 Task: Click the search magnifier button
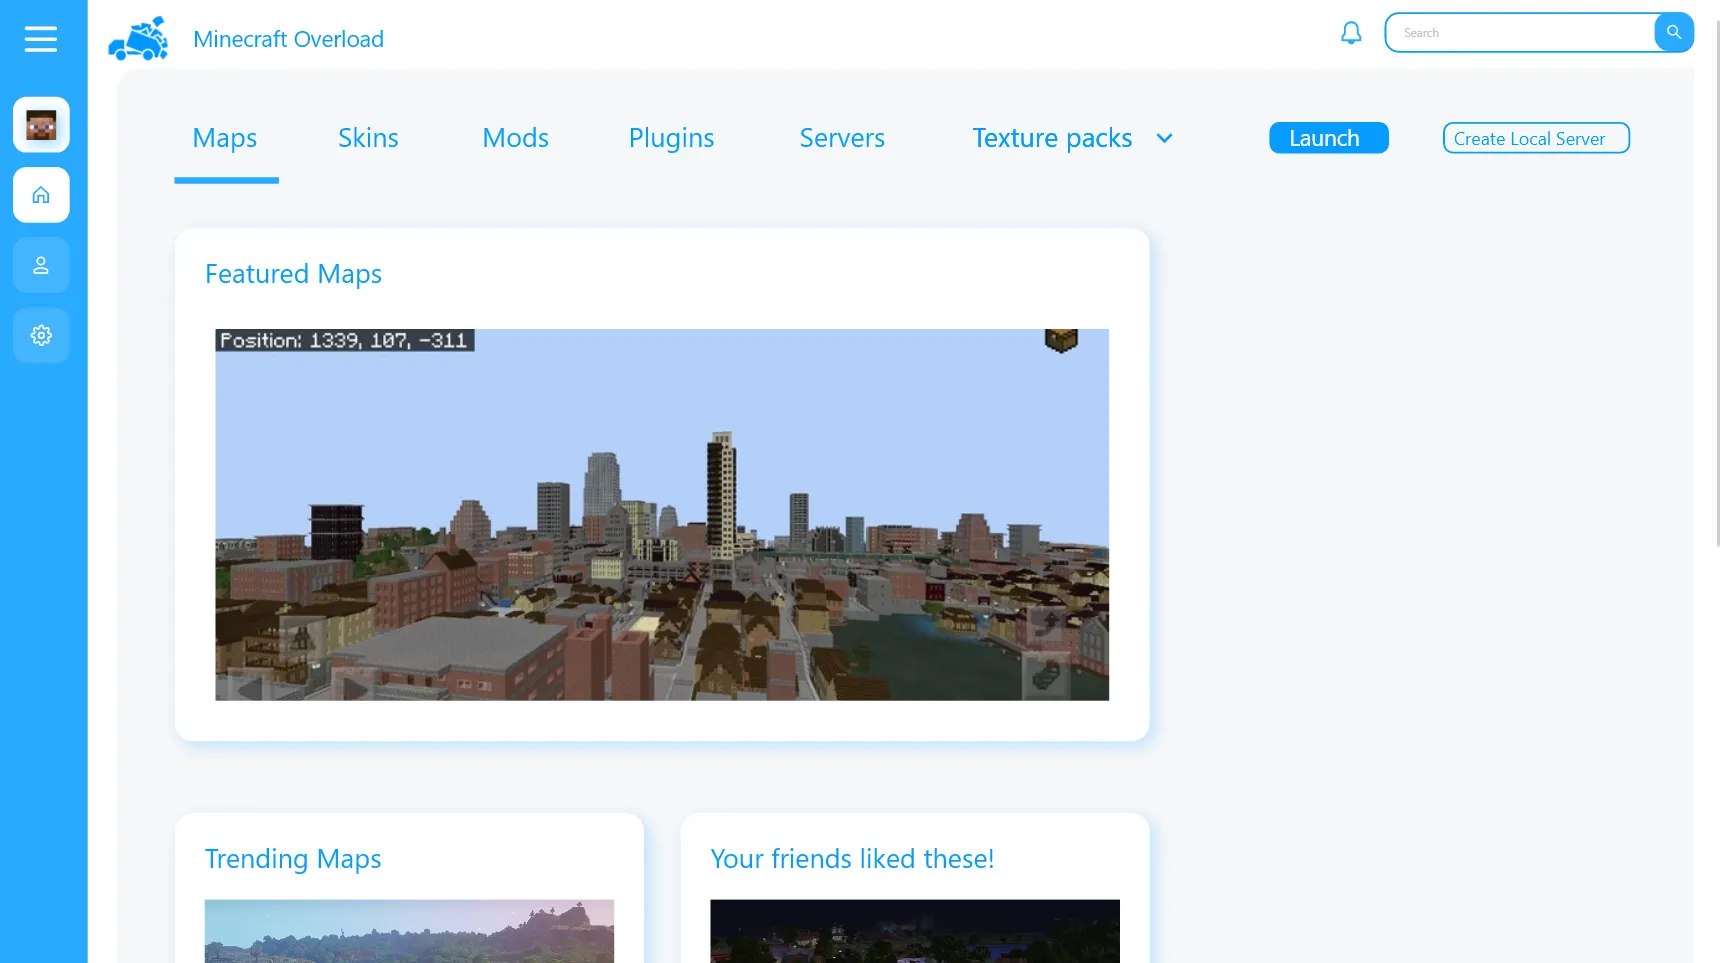coord(1674,32)
